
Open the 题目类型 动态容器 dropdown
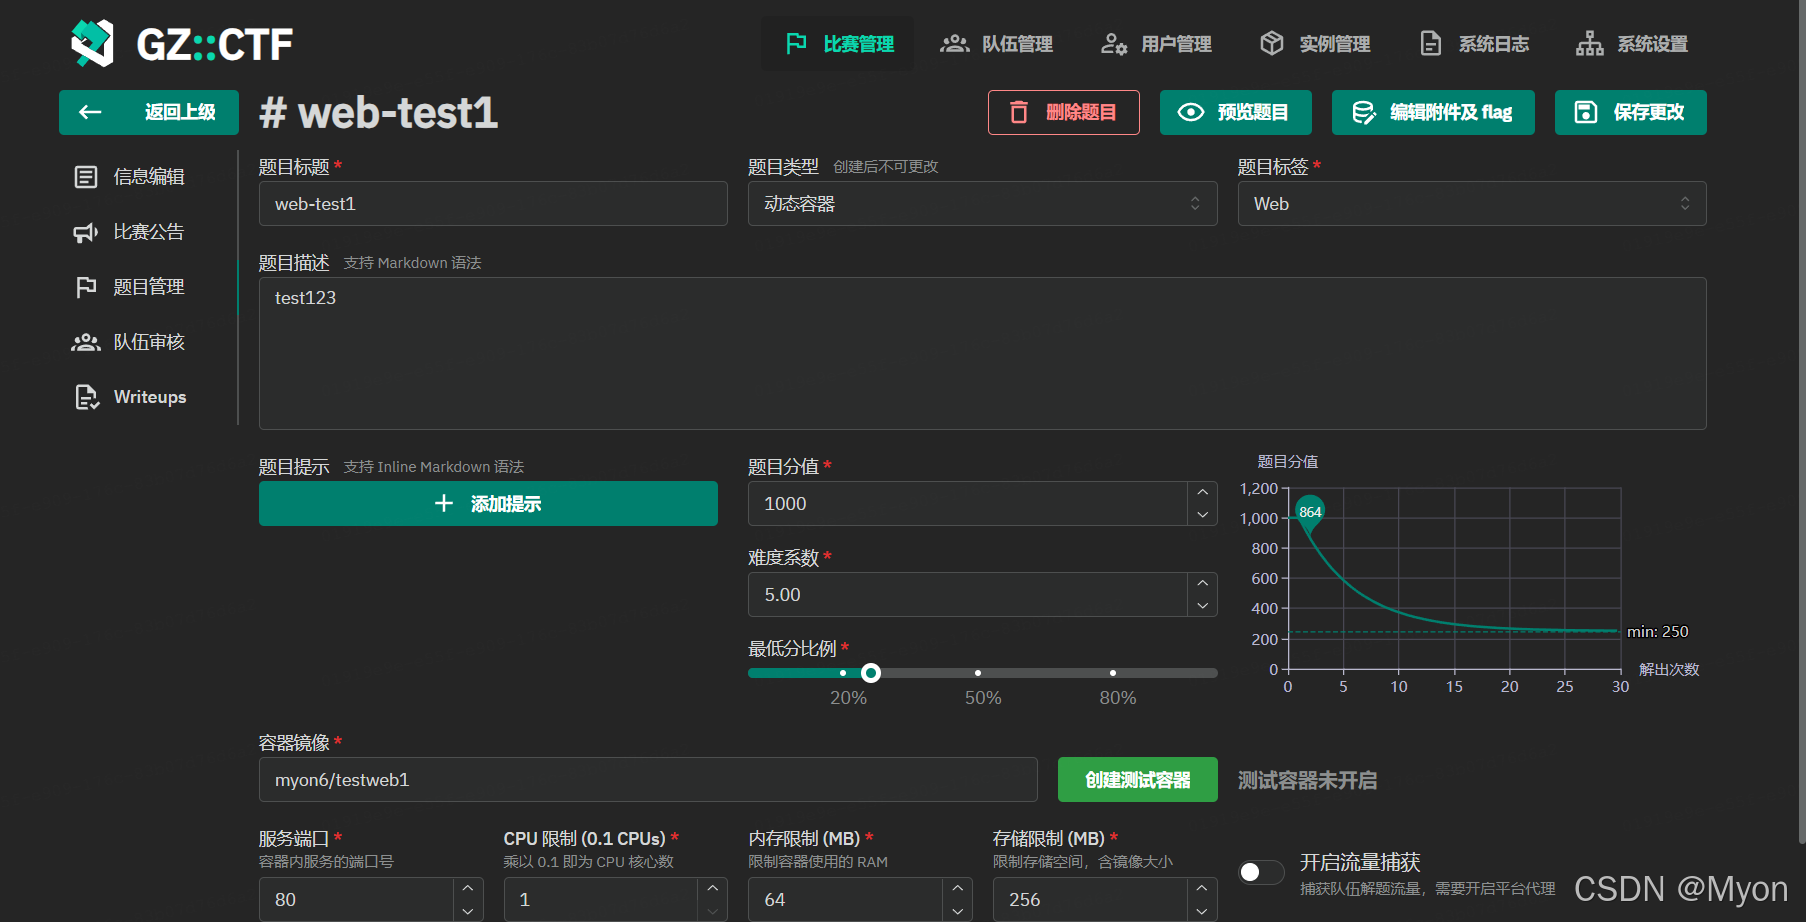[x=982, y=203]
